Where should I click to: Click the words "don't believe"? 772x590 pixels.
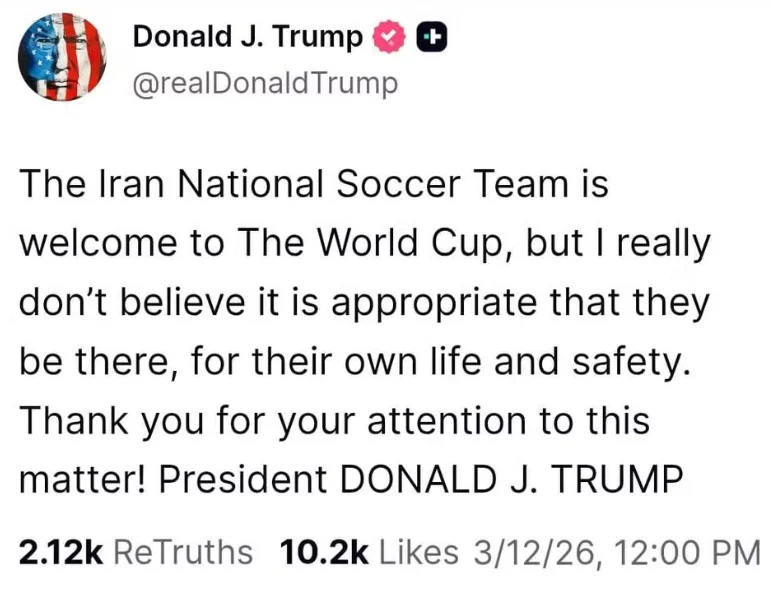click(130, 303)
